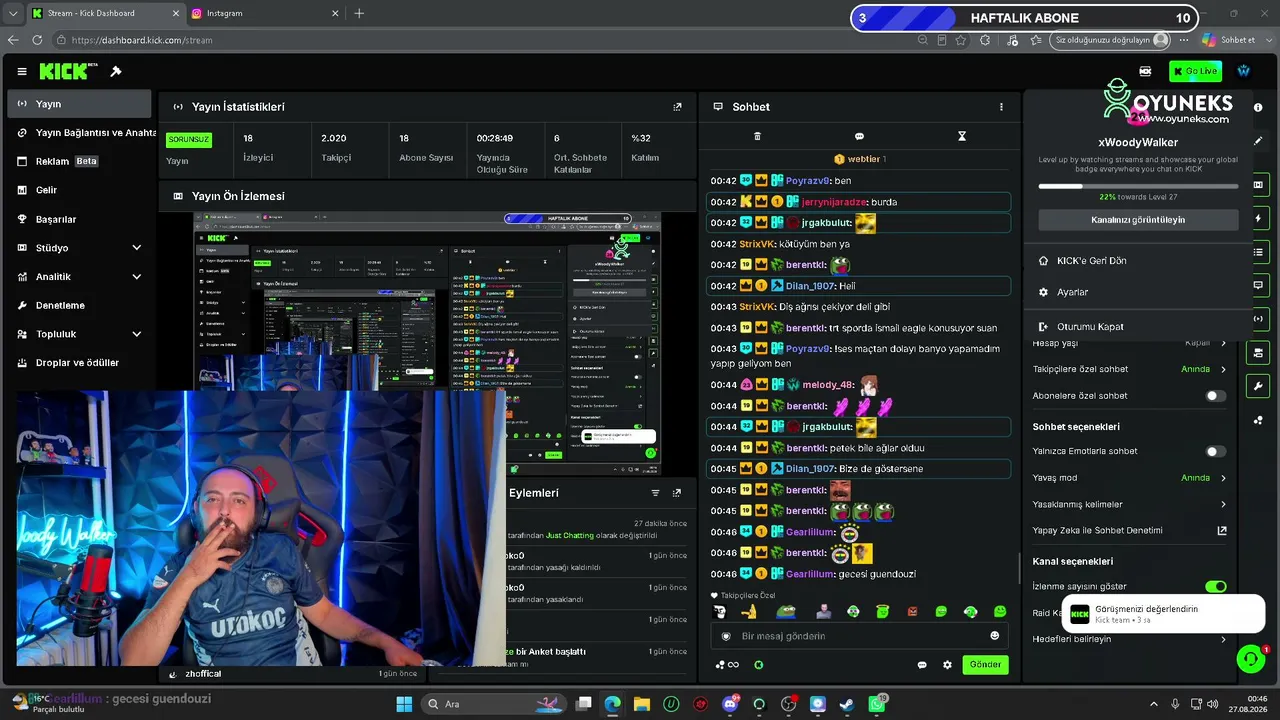Open Droplar ve ödüller in the sidebar
Viewport: 1280px width, 720px height.
pos(79,363)
